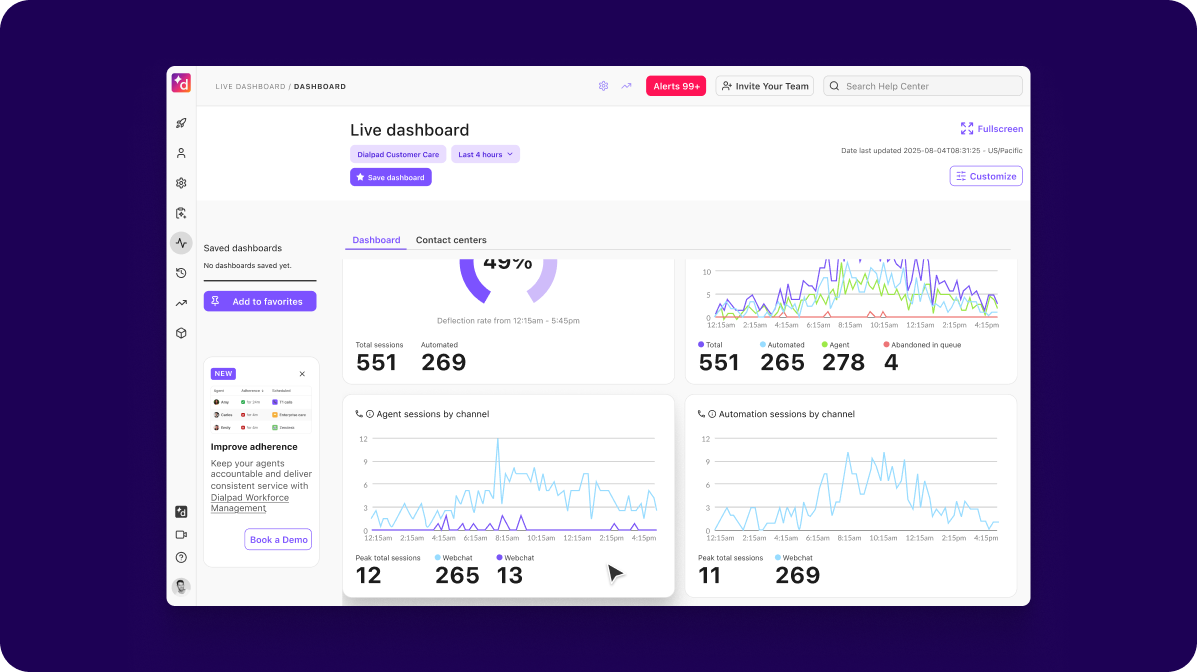This screenshot has height=672, width=1197.
Task: Open the help question mark sidebar icon
Action: pos(181,557)
